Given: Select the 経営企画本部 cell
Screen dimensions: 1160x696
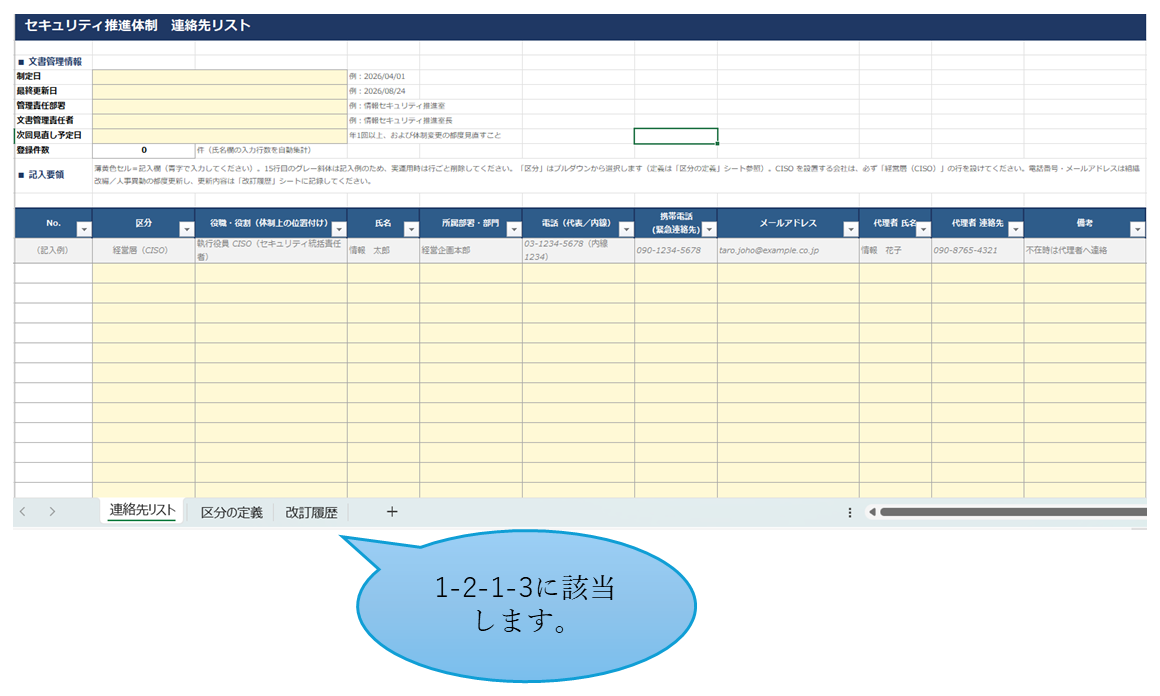Looking at the screenshot, I should tap(471, 250).
